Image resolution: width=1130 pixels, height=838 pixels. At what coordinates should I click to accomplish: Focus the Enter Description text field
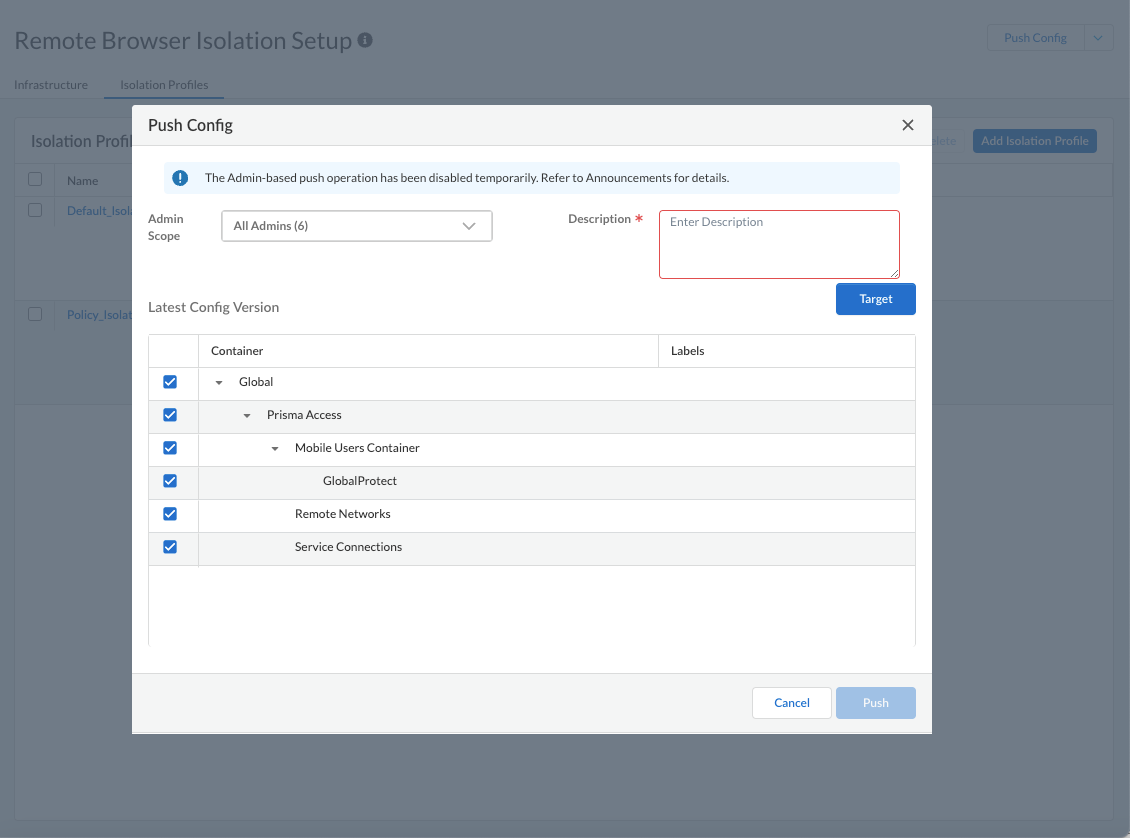coord(779,244)
